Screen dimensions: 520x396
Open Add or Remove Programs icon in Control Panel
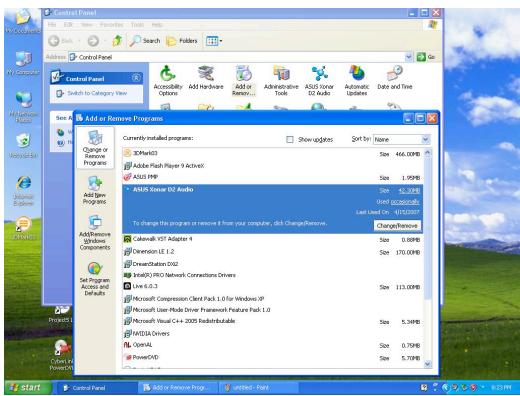pos(244,80)
